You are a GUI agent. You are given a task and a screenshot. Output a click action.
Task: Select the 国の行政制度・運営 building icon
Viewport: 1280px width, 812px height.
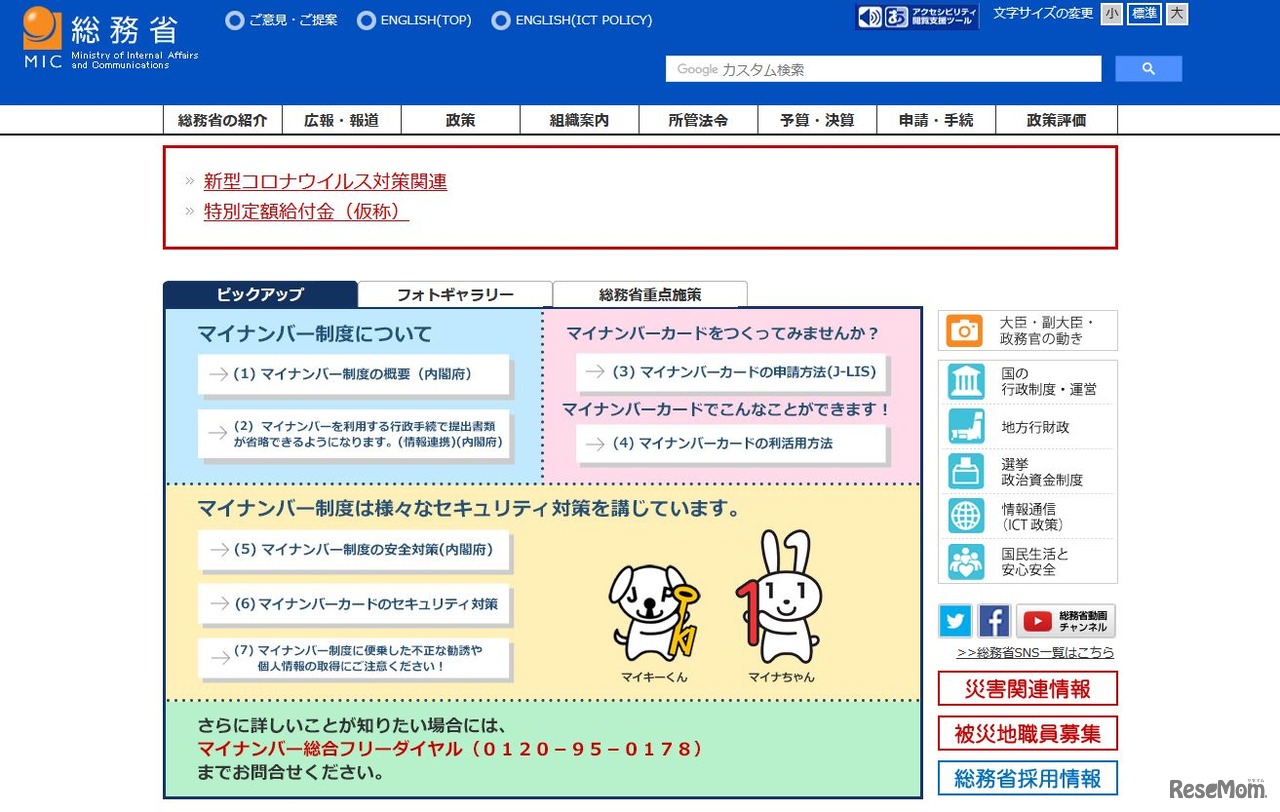(x=963, y=381)
